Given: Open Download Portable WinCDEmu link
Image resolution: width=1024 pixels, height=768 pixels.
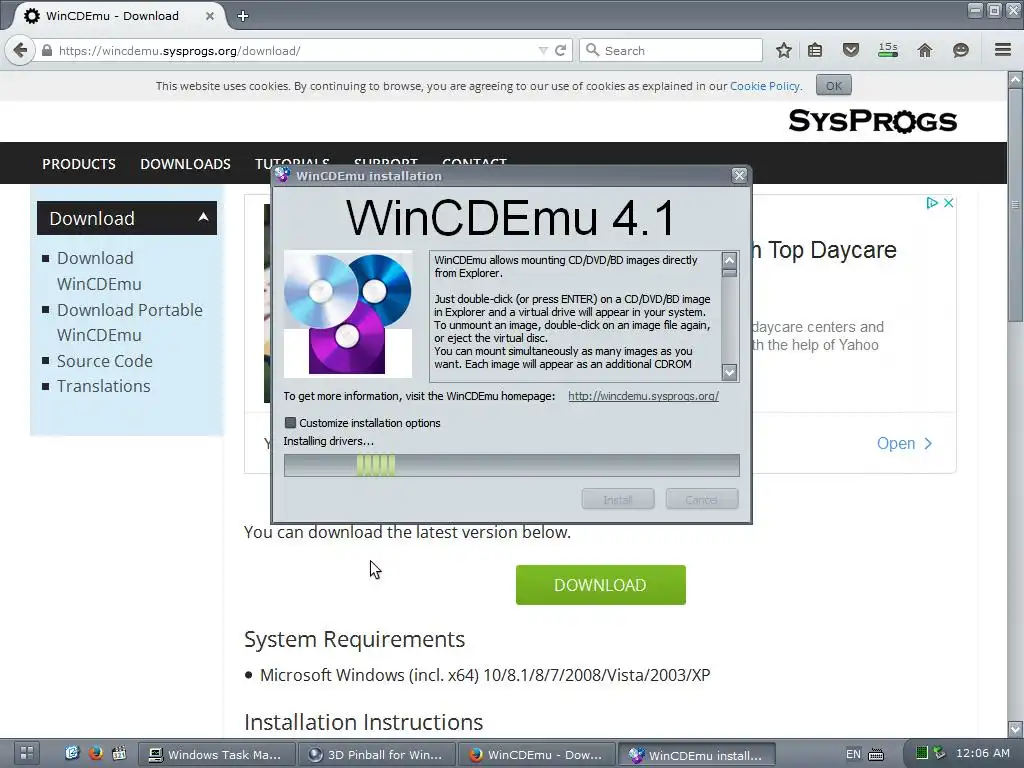Looking at the screenshot, I should click(129, 323).
